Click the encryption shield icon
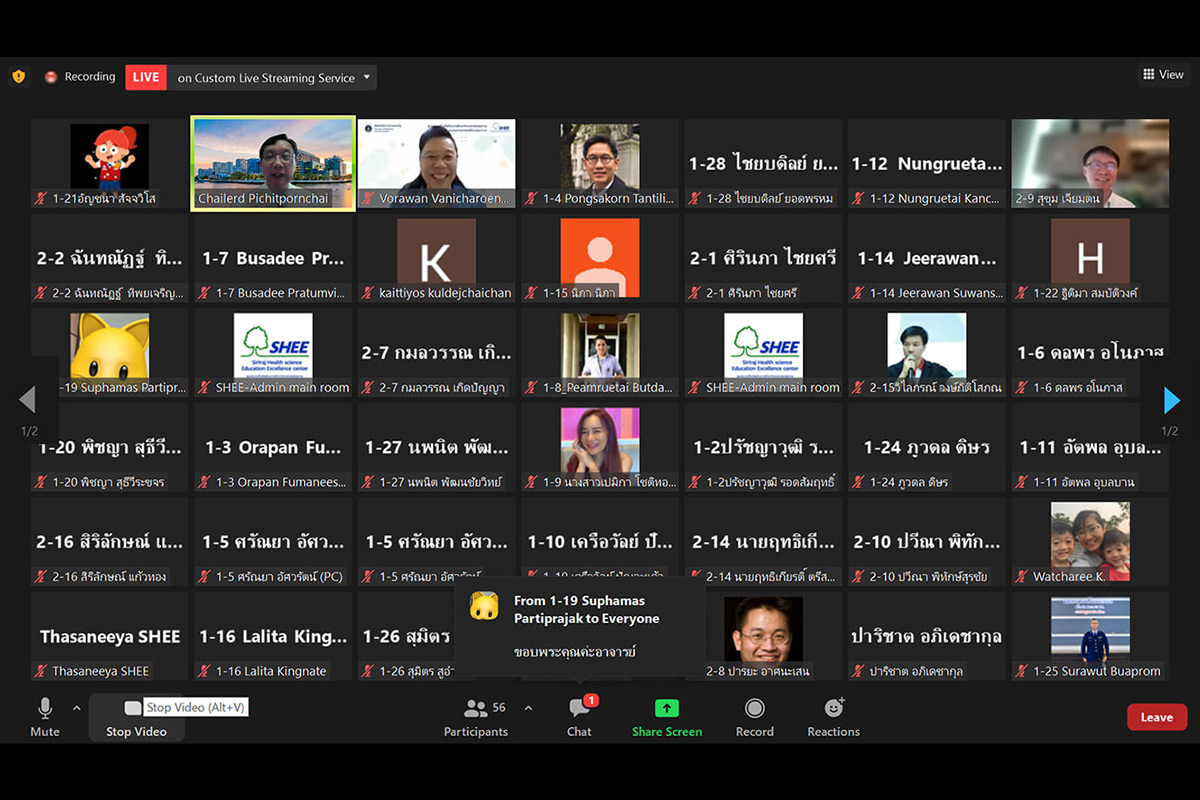 [18, 77]
